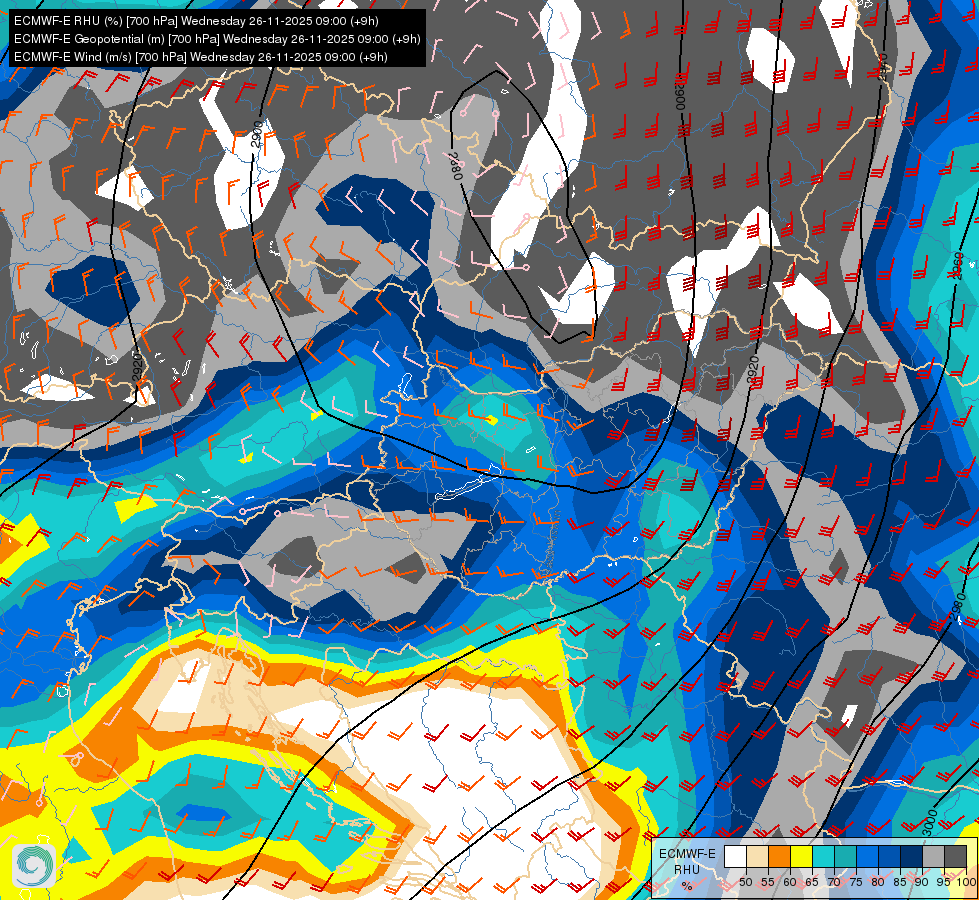Select the yellow 60-65% legend swatch
Screen dimensions: 979x900
(802, 856)
